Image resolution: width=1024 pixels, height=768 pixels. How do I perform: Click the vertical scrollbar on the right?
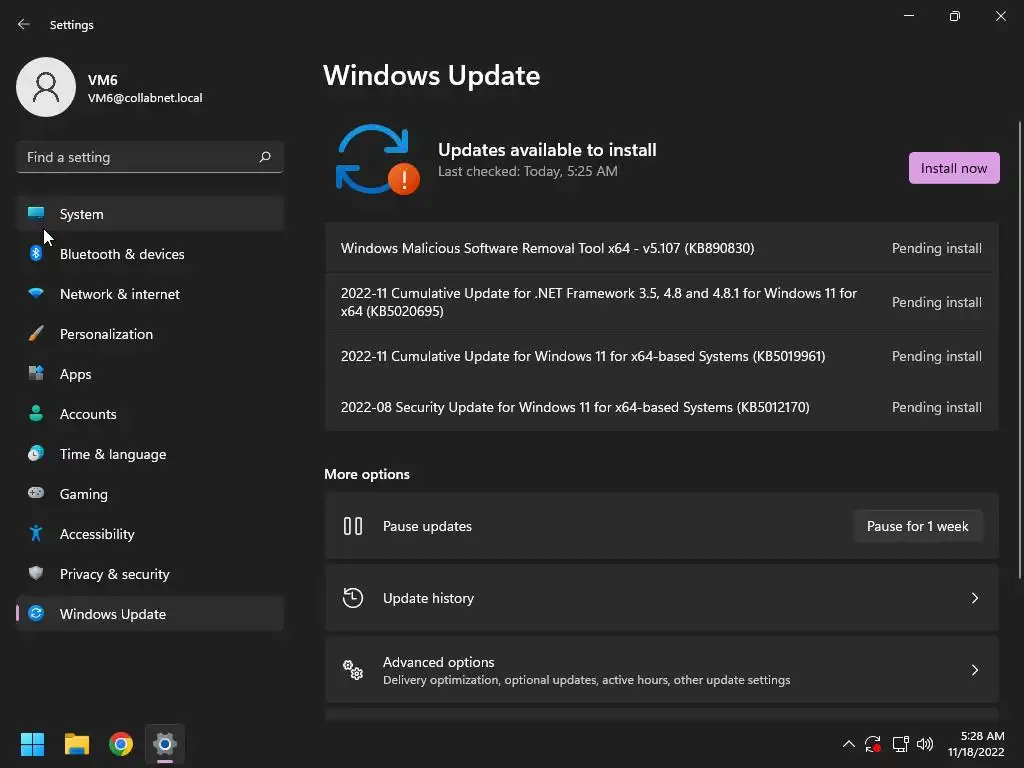click(x=1019, y=350)
